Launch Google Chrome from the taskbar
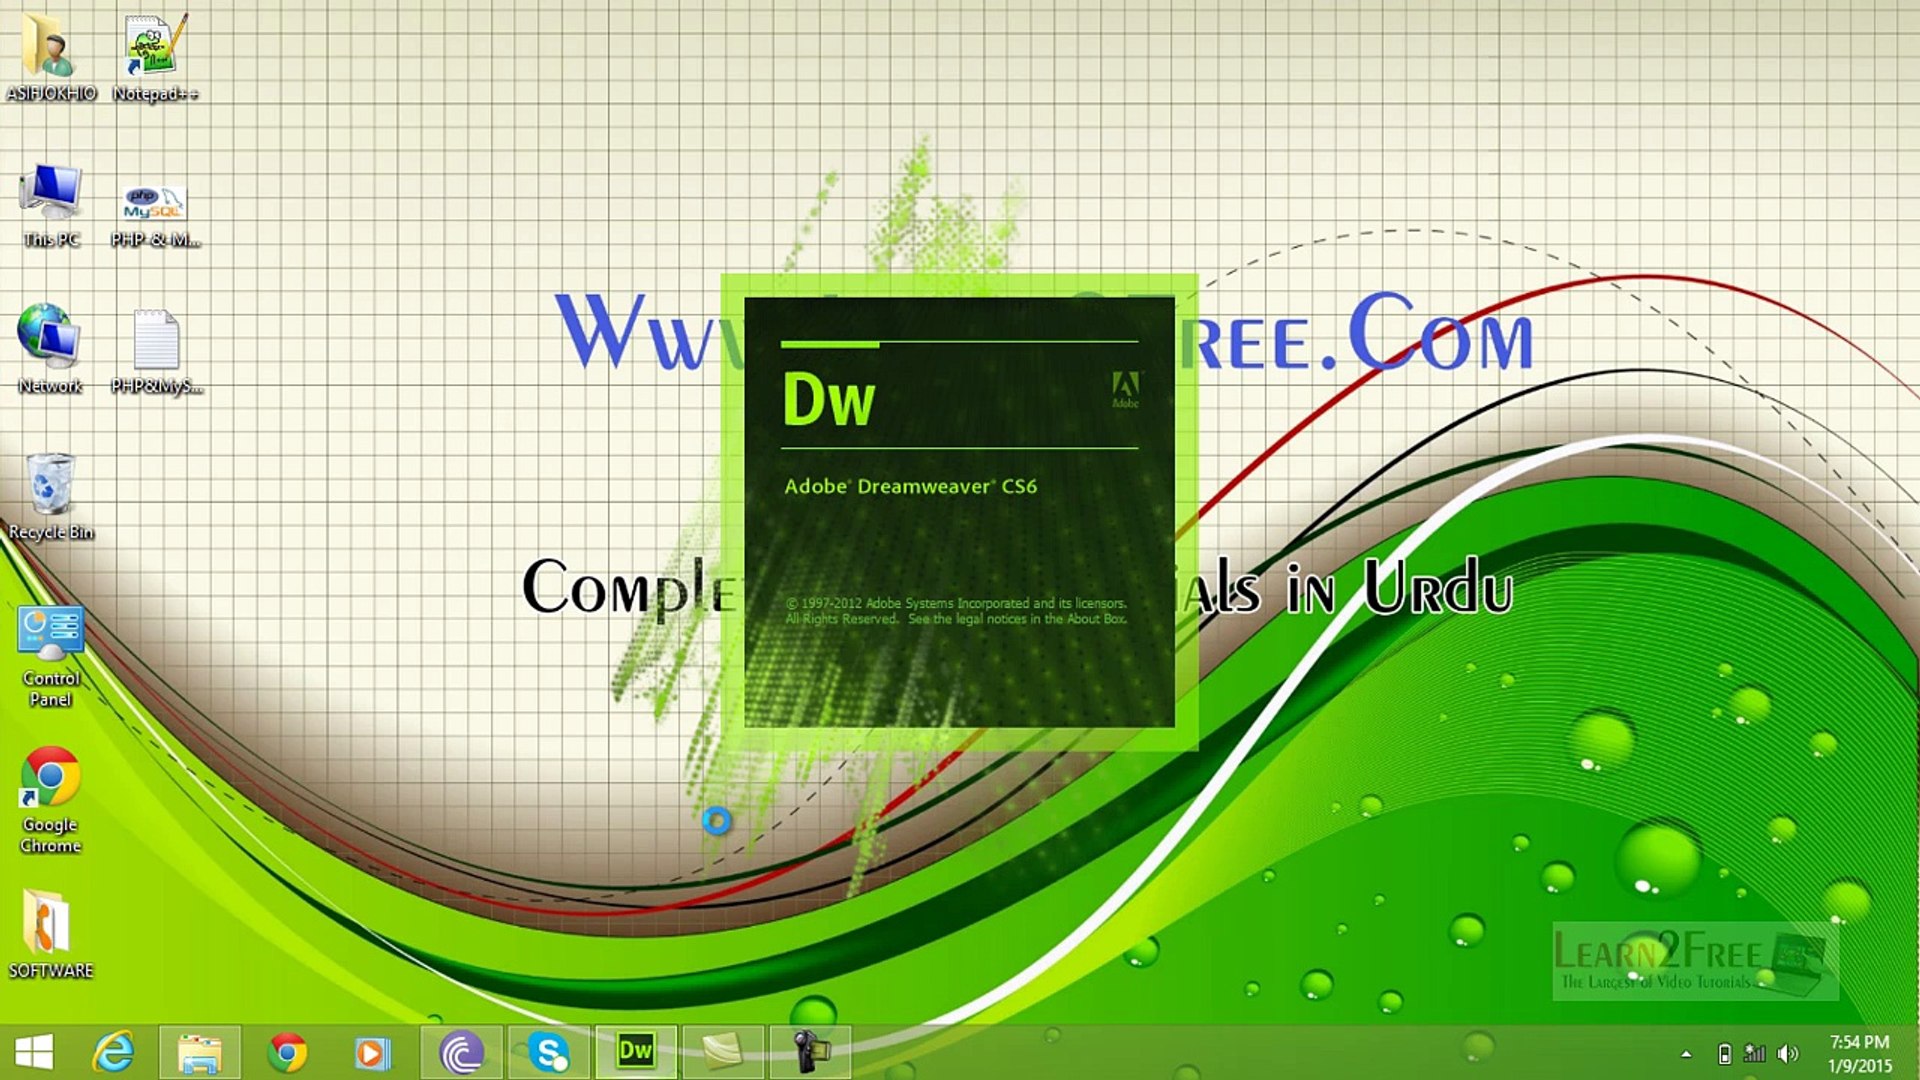 (x=287, y=1052)
